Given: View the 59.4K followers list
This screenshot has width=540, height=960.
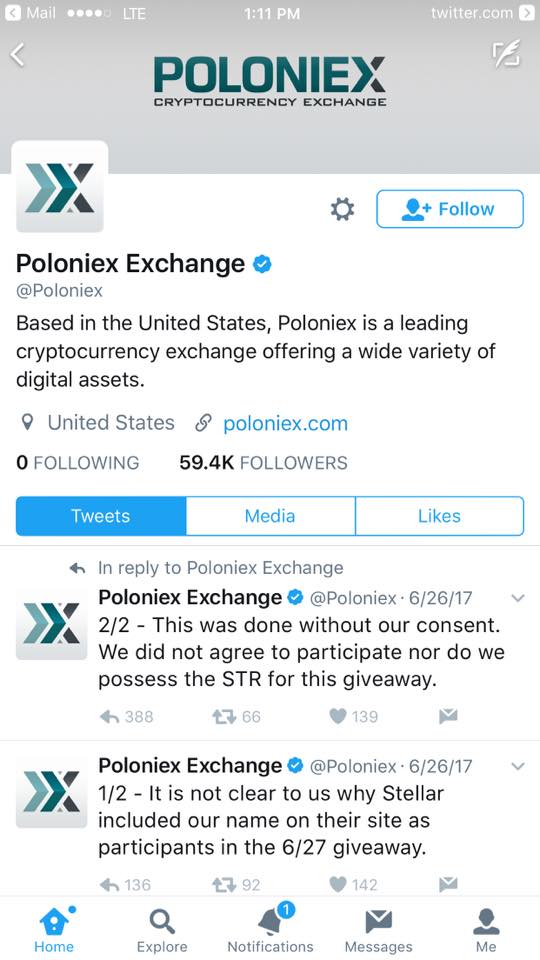Looking at the screenshot, I should (263, 463).
